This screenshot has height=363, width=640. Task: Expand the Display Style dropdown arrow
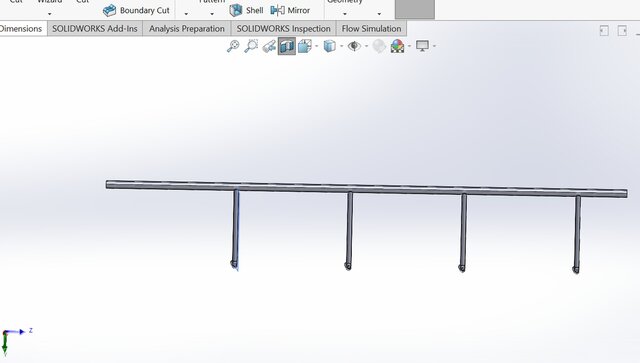342,46
